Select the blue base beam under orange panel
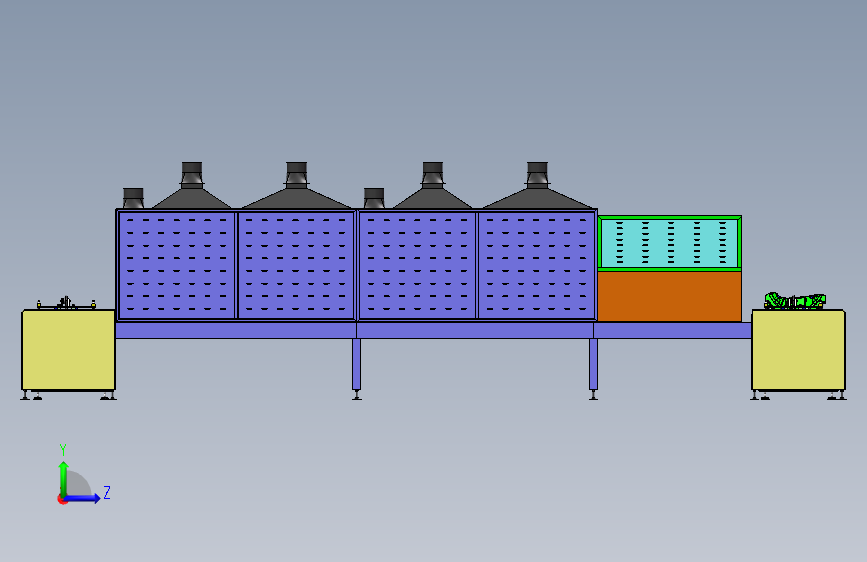Screen dimensions: 867x562 pyautogui.click(x=672, y=330)
